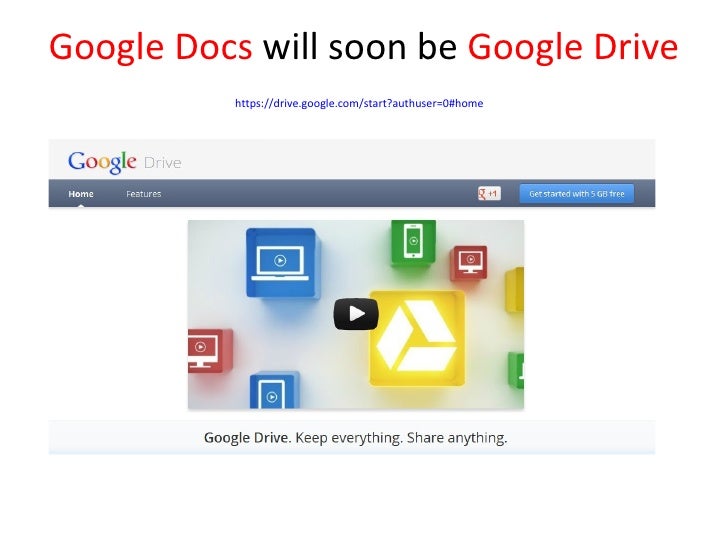This screenshot has width=728, height=546.
Task: Switch to the Features tab
Action: coord(143,194)
